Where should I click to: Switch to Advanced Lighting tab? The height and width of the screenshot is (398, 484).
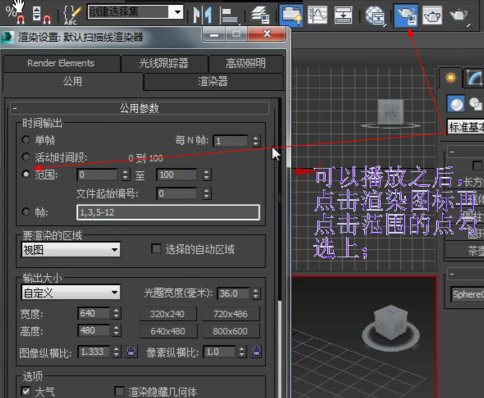(246, 63)
